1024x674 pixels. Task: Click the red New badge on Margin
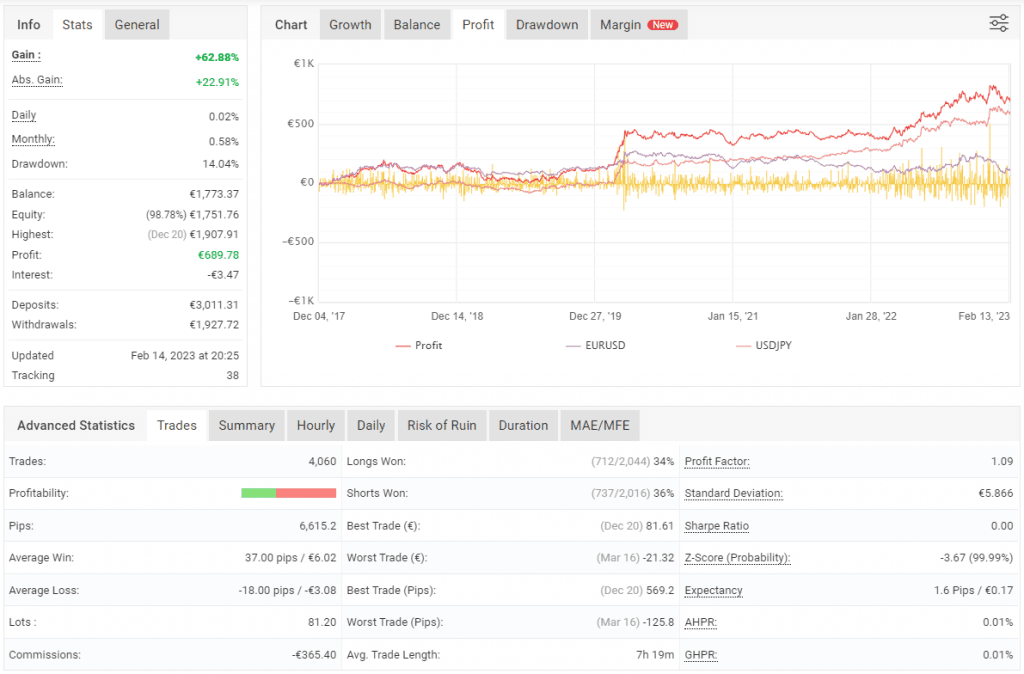pos(662,25)
